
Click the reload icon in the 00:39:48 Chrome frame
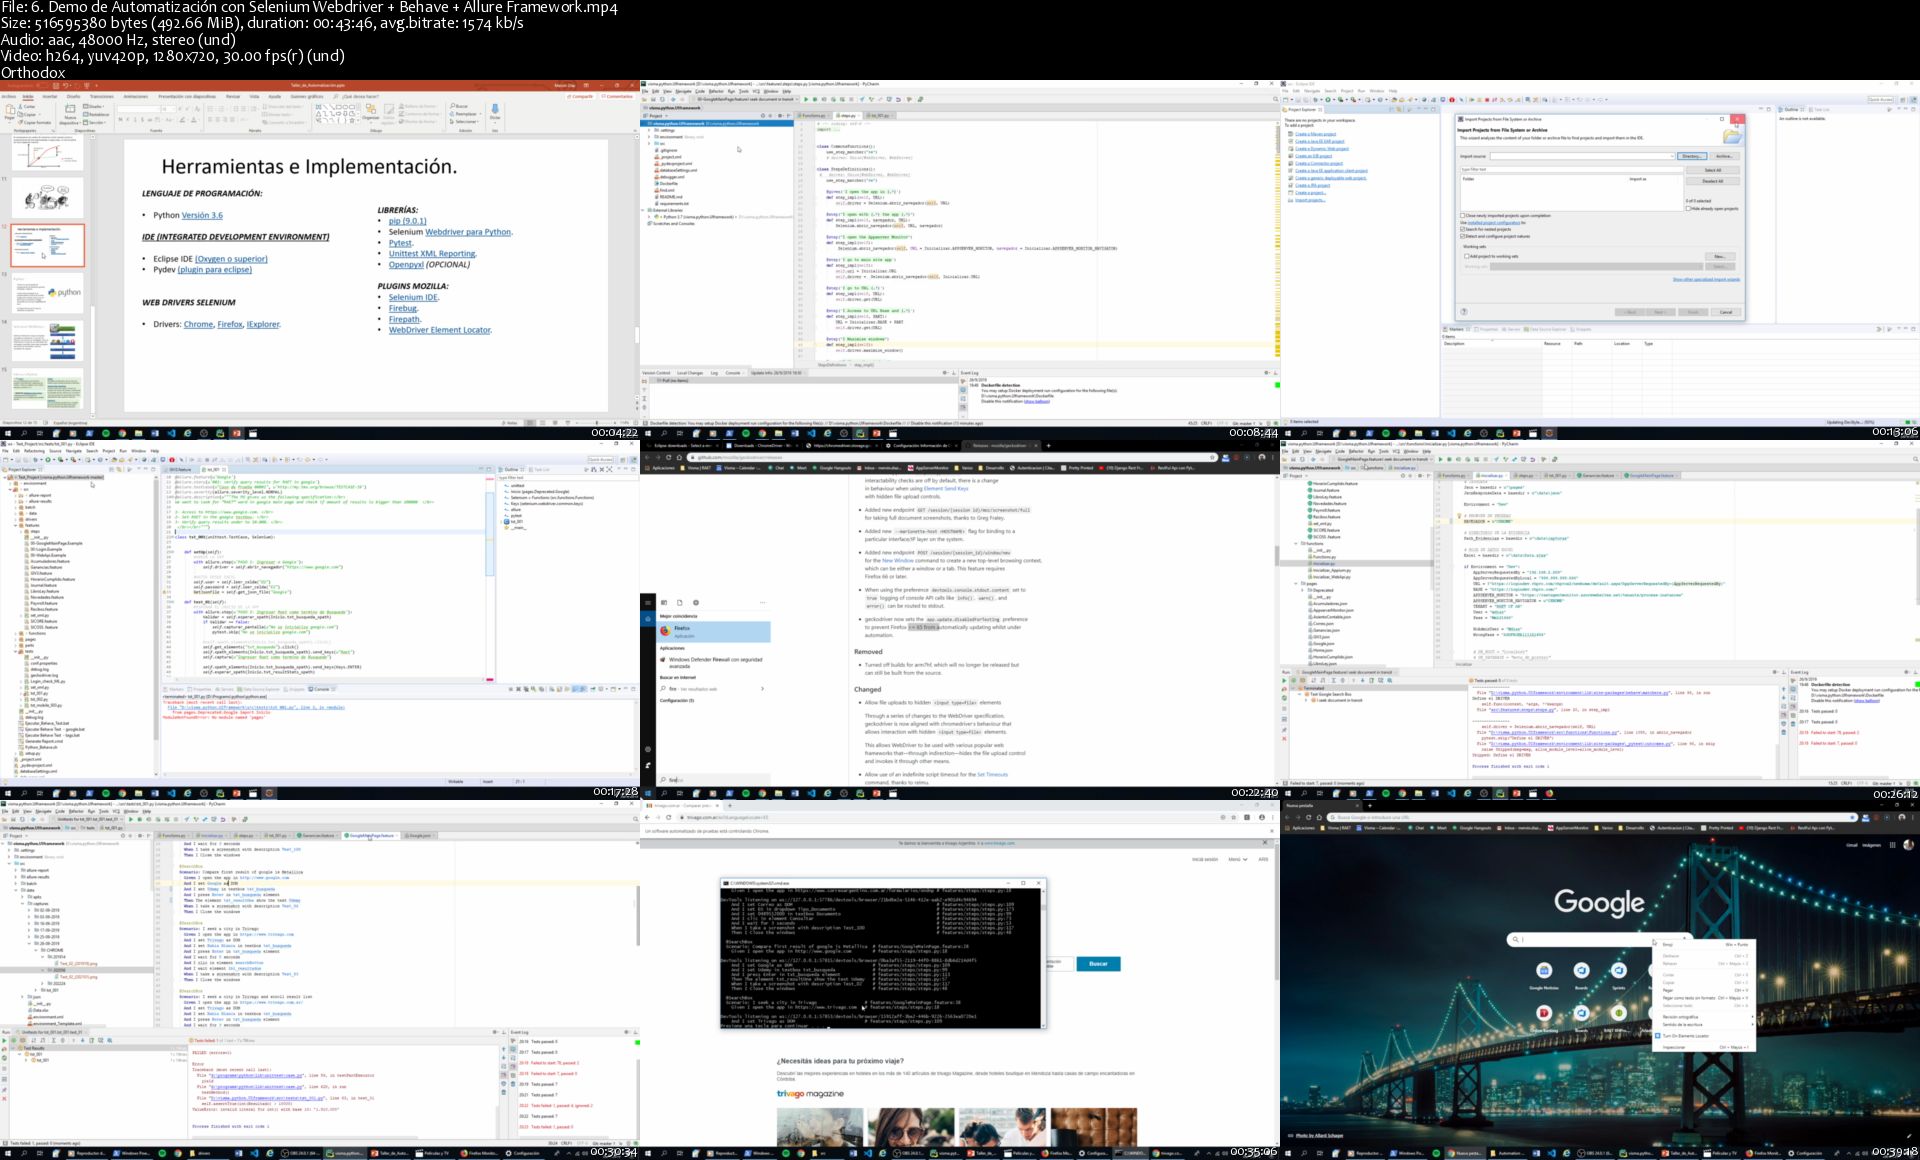pyautogui.click(x=1308, y=817)
